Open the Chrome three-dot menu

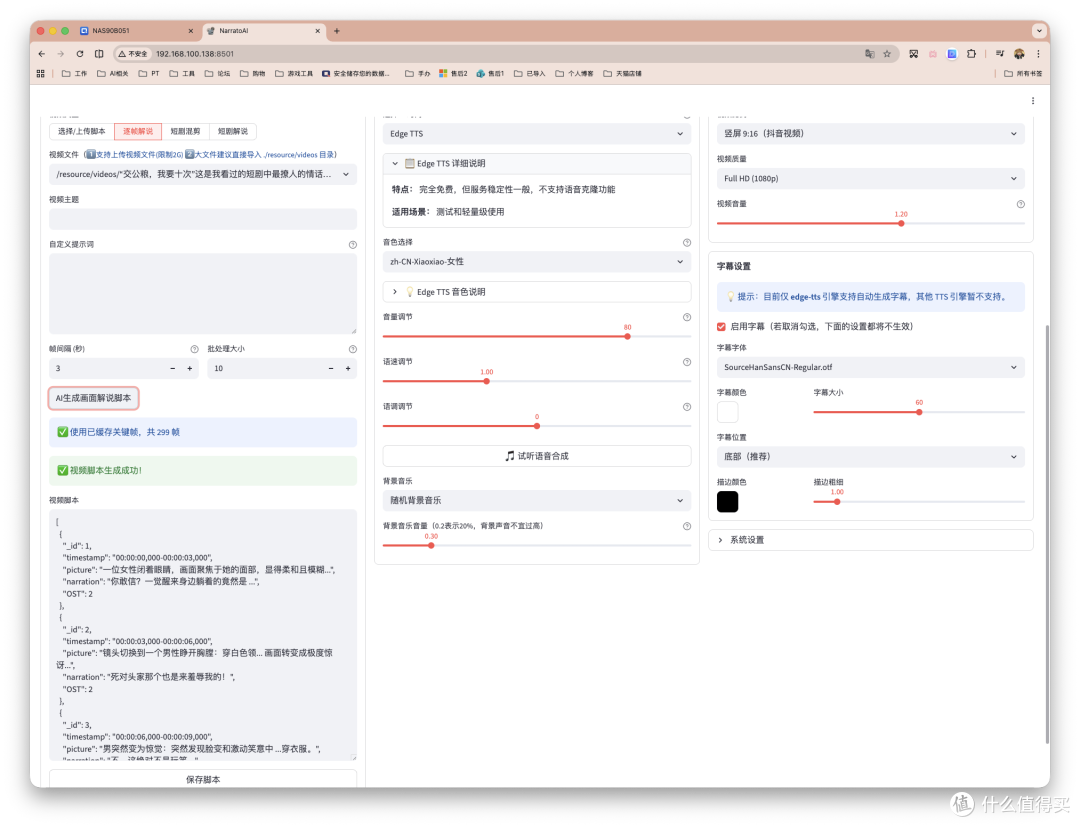tap(1038, 54)
